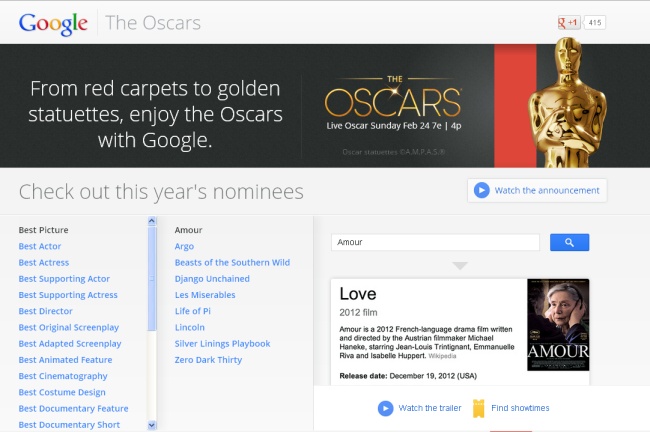The image size is (650, 432).
Task: Open Find showtimes link
Action: point(520,408)
